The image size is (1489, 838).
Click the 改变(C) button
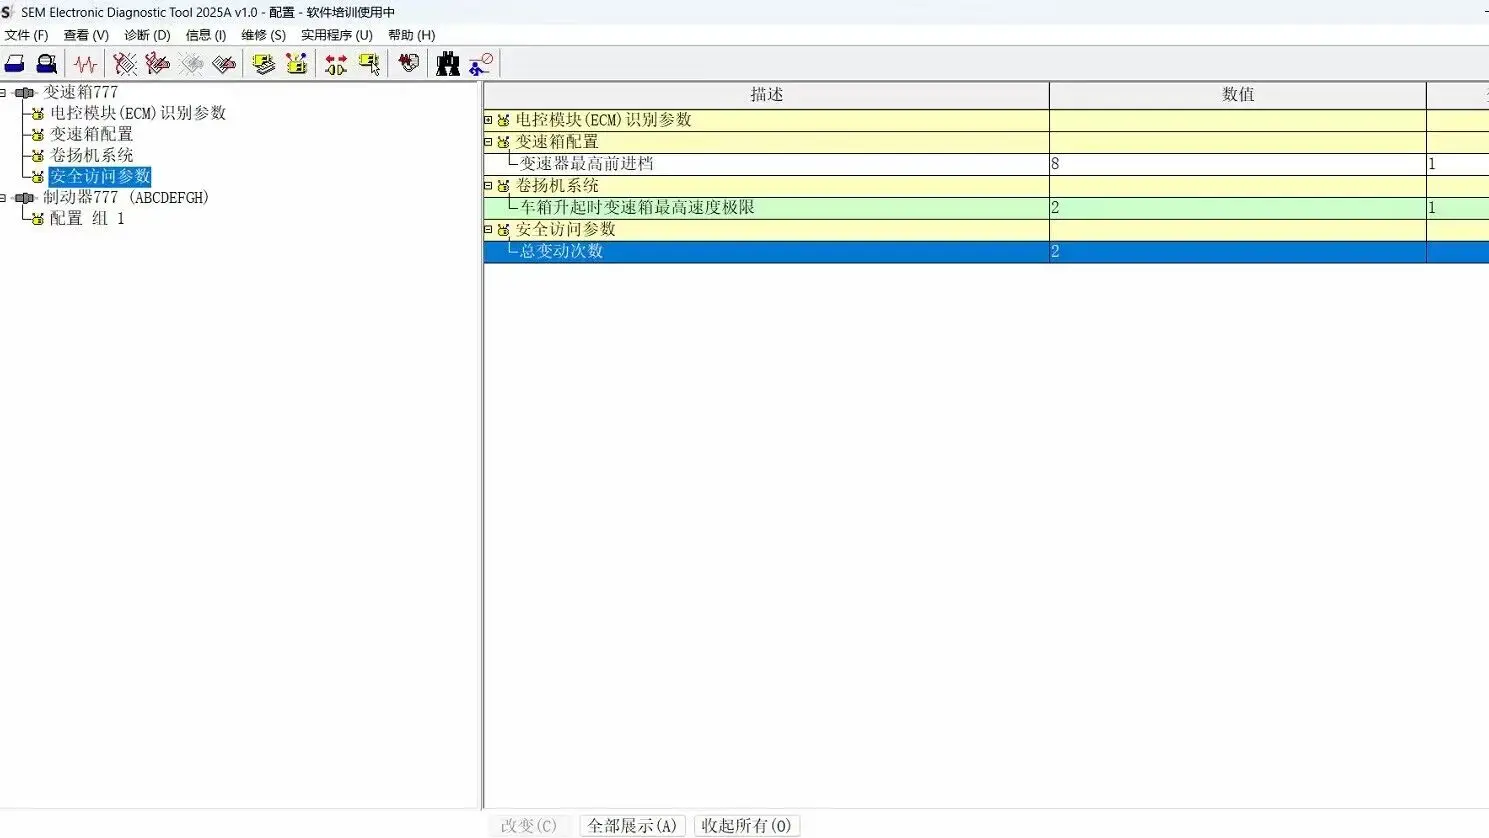pos(528,825)
